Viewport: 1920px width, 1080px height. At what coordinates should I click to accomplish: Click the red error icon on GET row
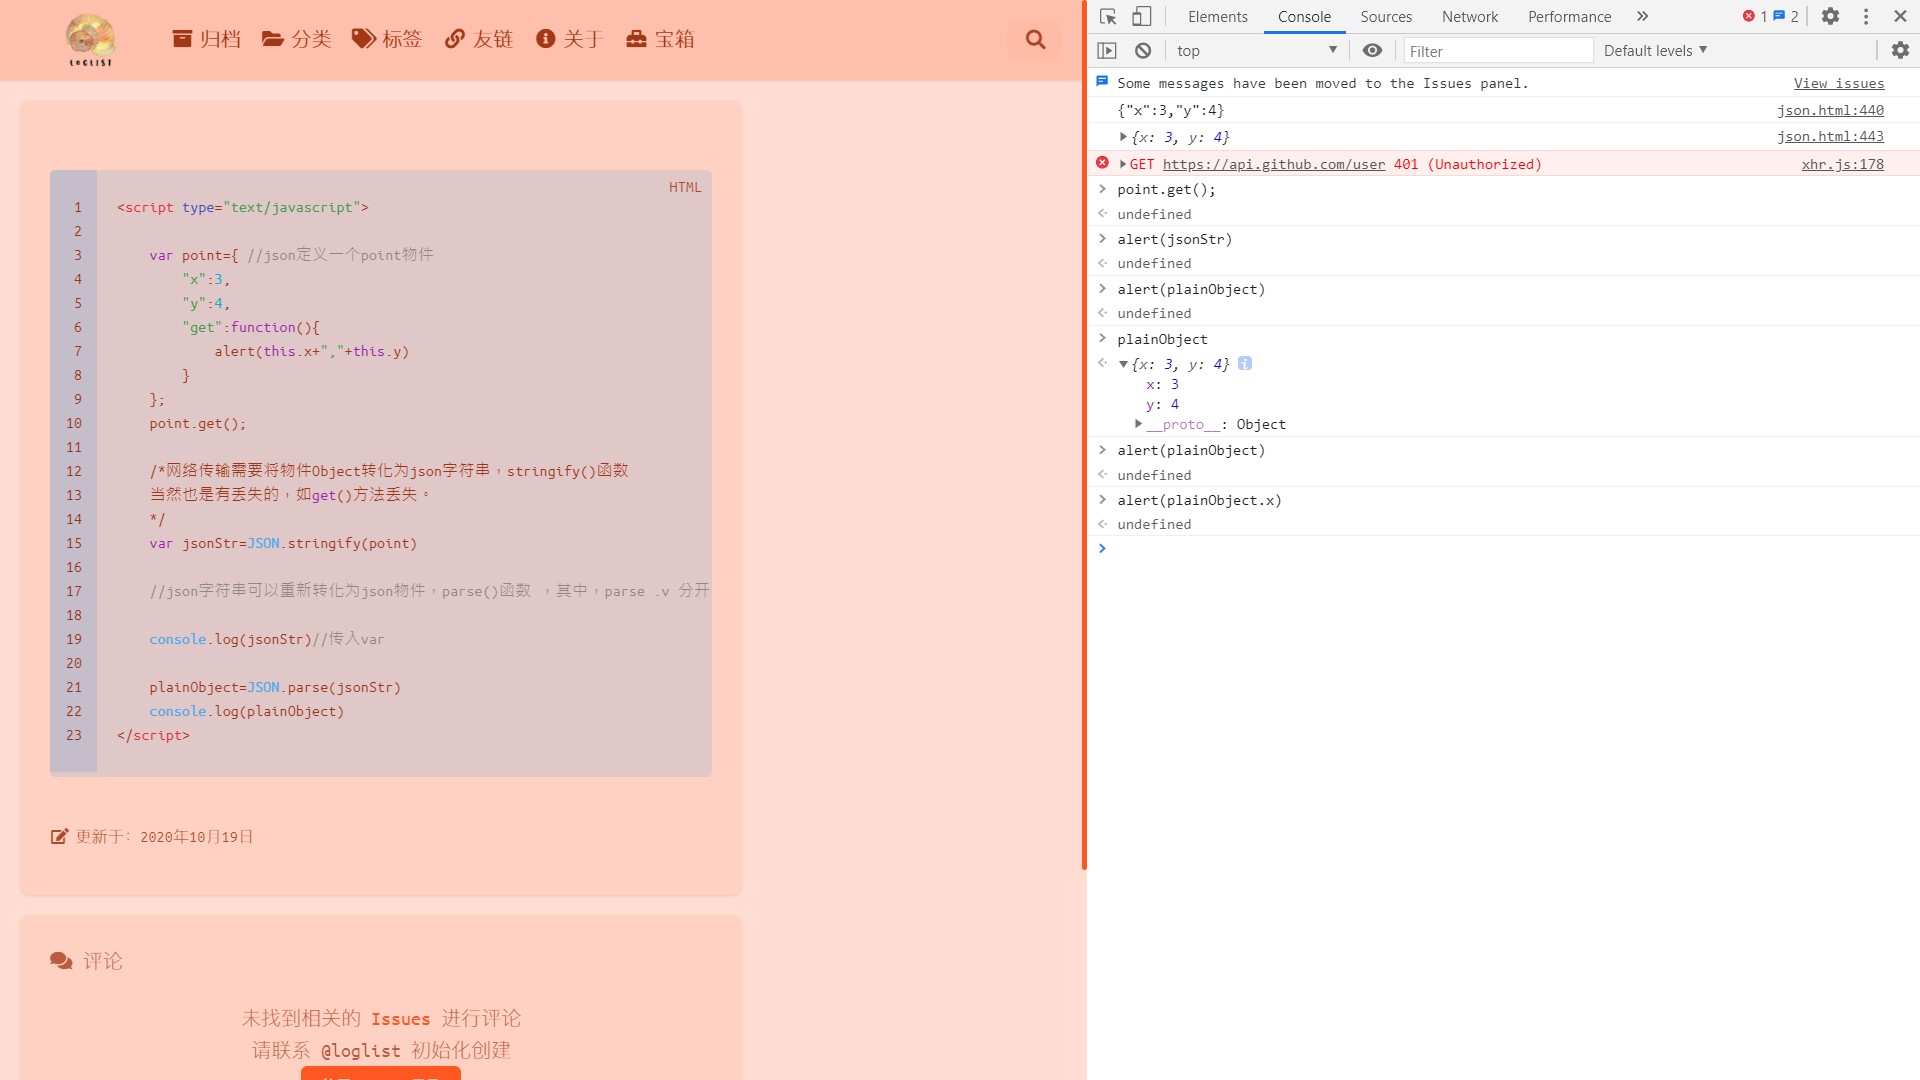(1102, 163)
